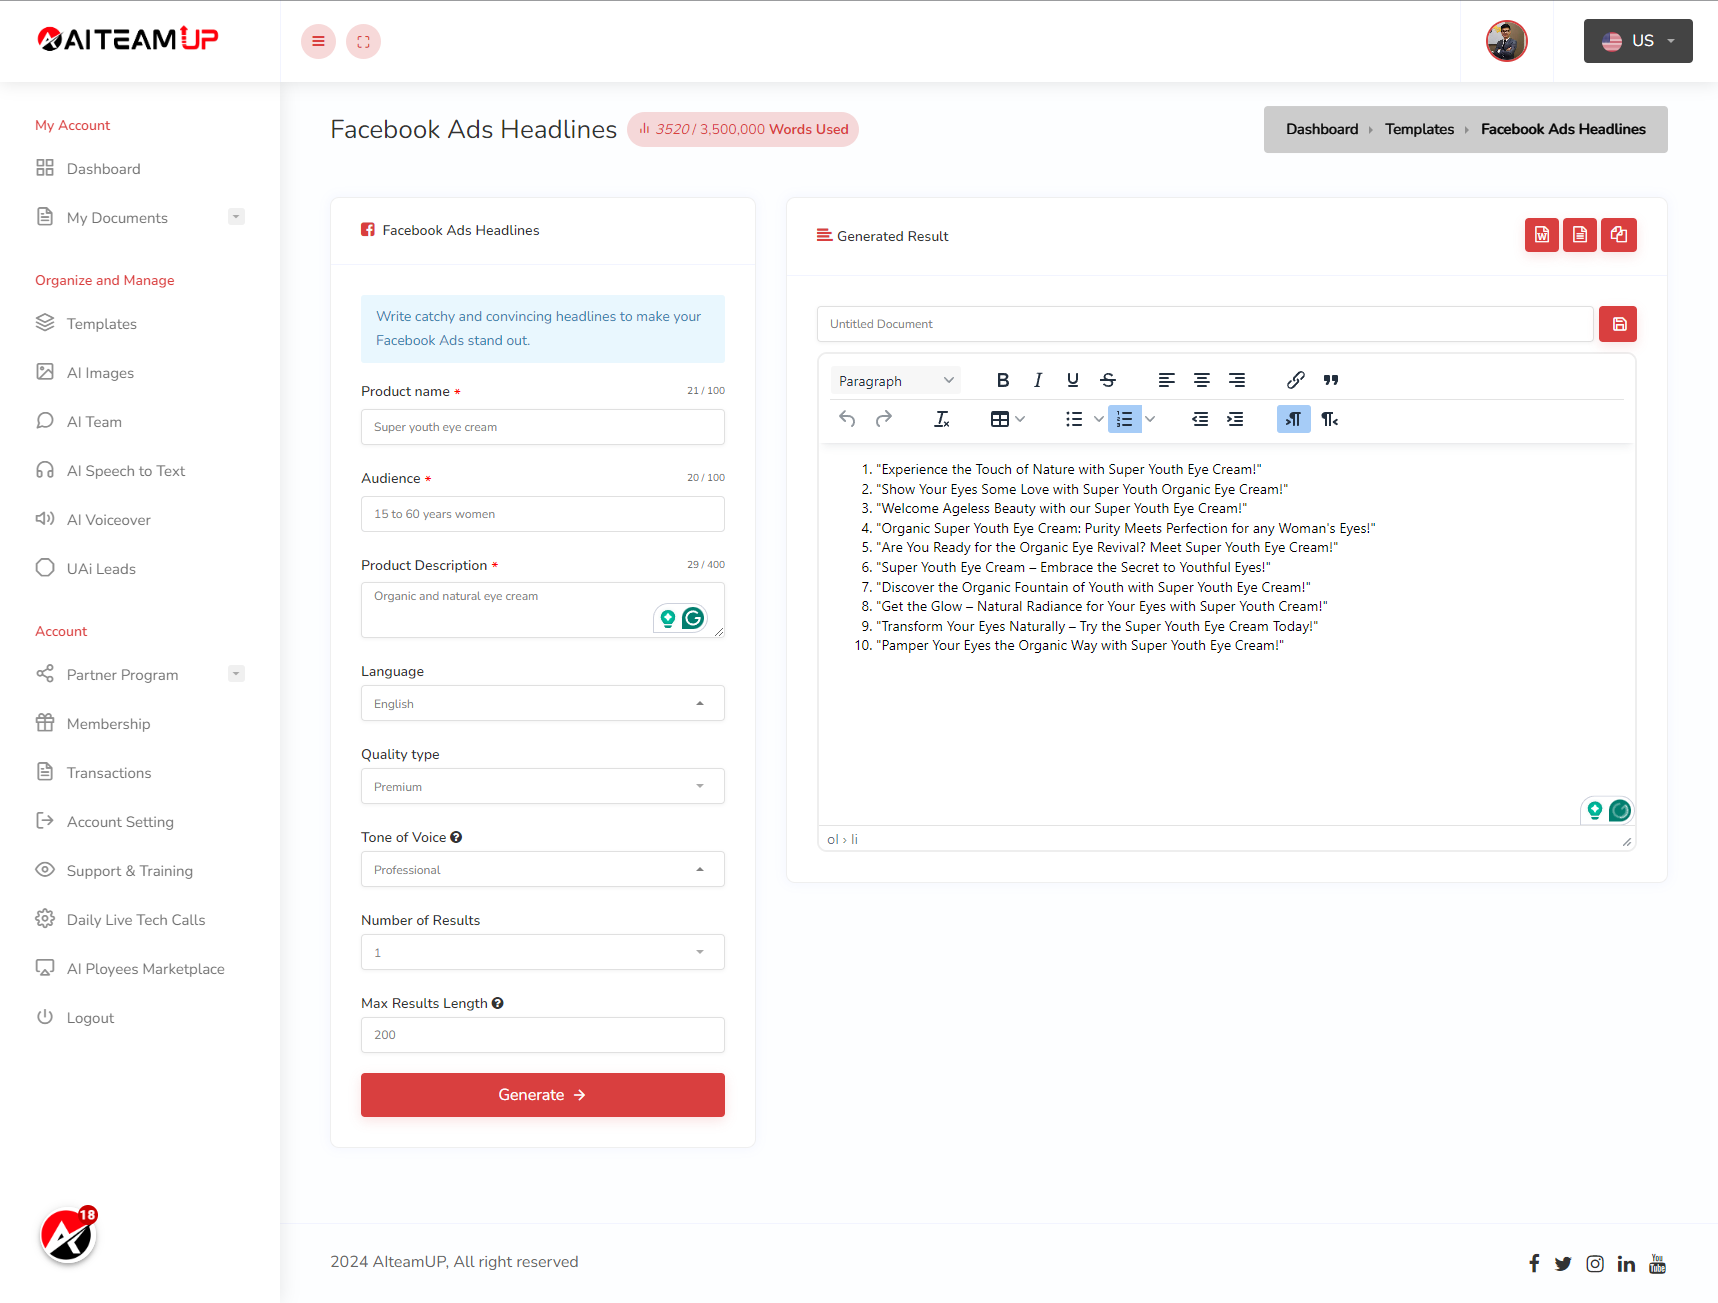Click the Product name input field
1718x1303 pixels.
542,427
